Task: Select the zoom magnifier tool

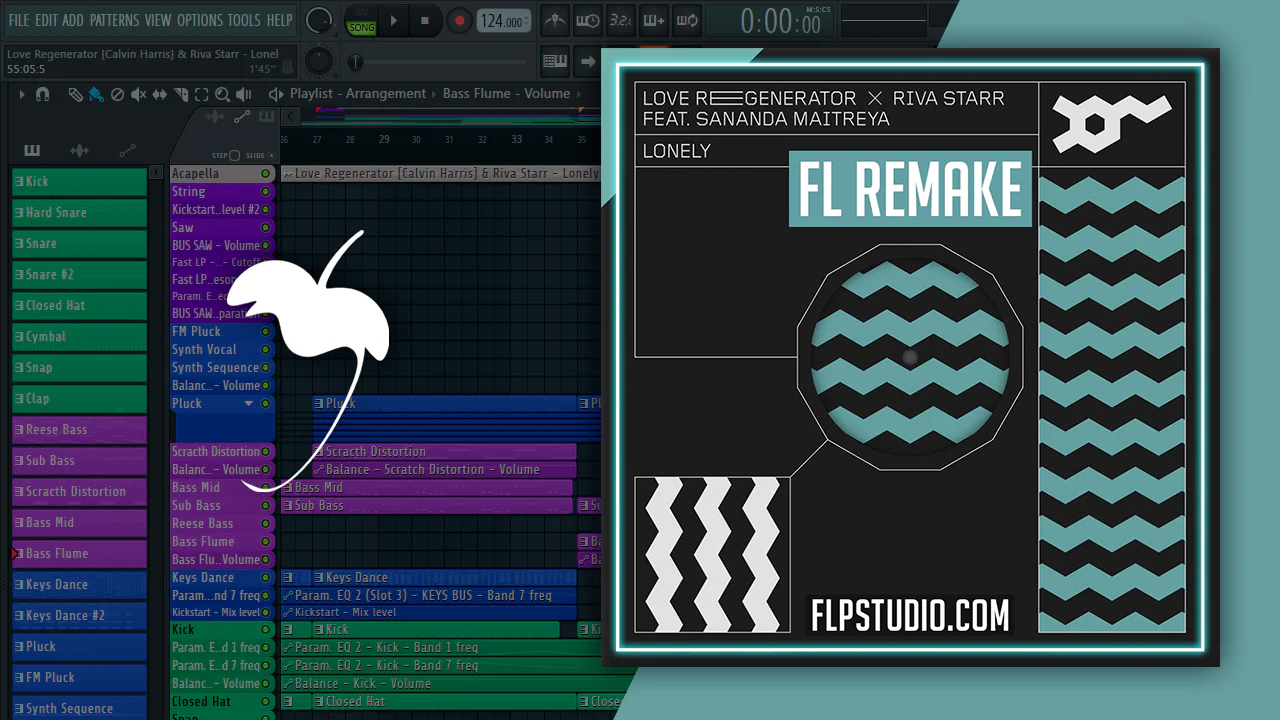Action: pyautogui.click(x=222, y=94)
